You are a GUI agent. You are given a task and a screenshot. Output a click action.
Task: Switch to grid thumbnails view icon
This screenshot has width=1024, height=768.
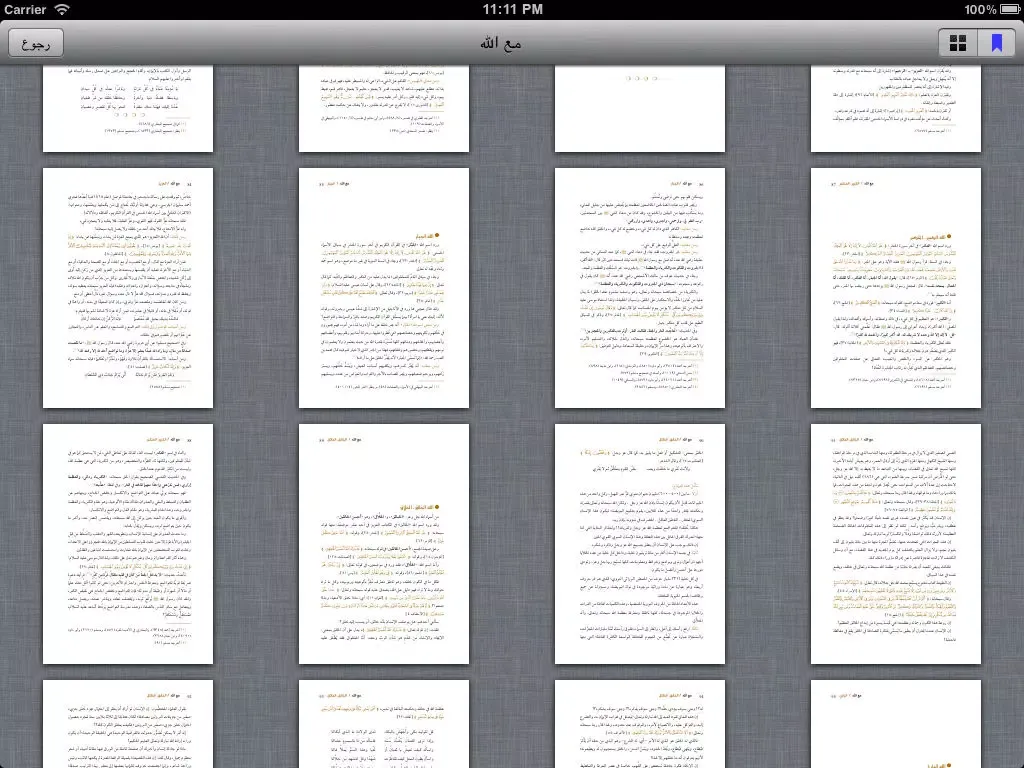pyautogui.click(x=957, y=44)
